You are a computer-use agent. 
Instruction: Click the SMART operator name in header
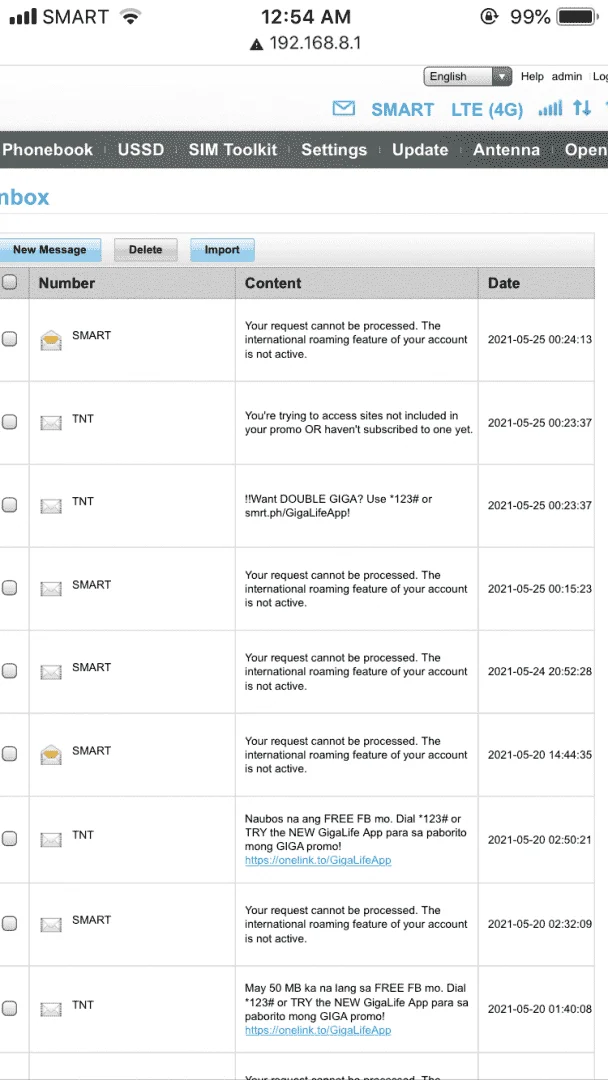click(x=403, y=110)
